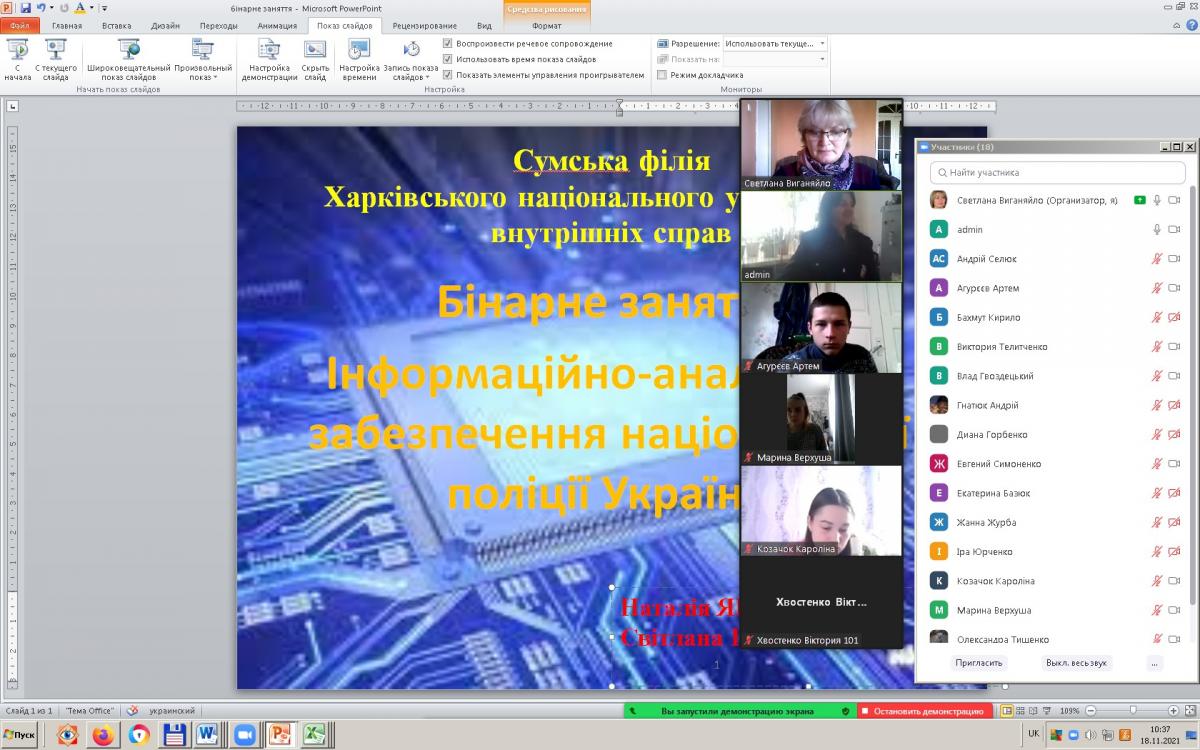Start slideshow from beginning (С начала)
The image size is (1200, 750).
coord(17,51)
